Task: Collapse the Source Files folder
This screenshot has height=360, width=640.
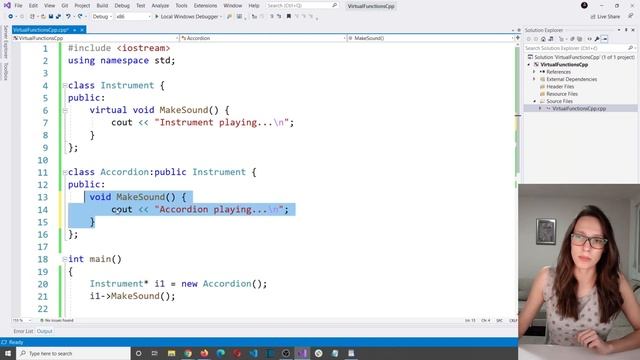Action: (534, 101)
